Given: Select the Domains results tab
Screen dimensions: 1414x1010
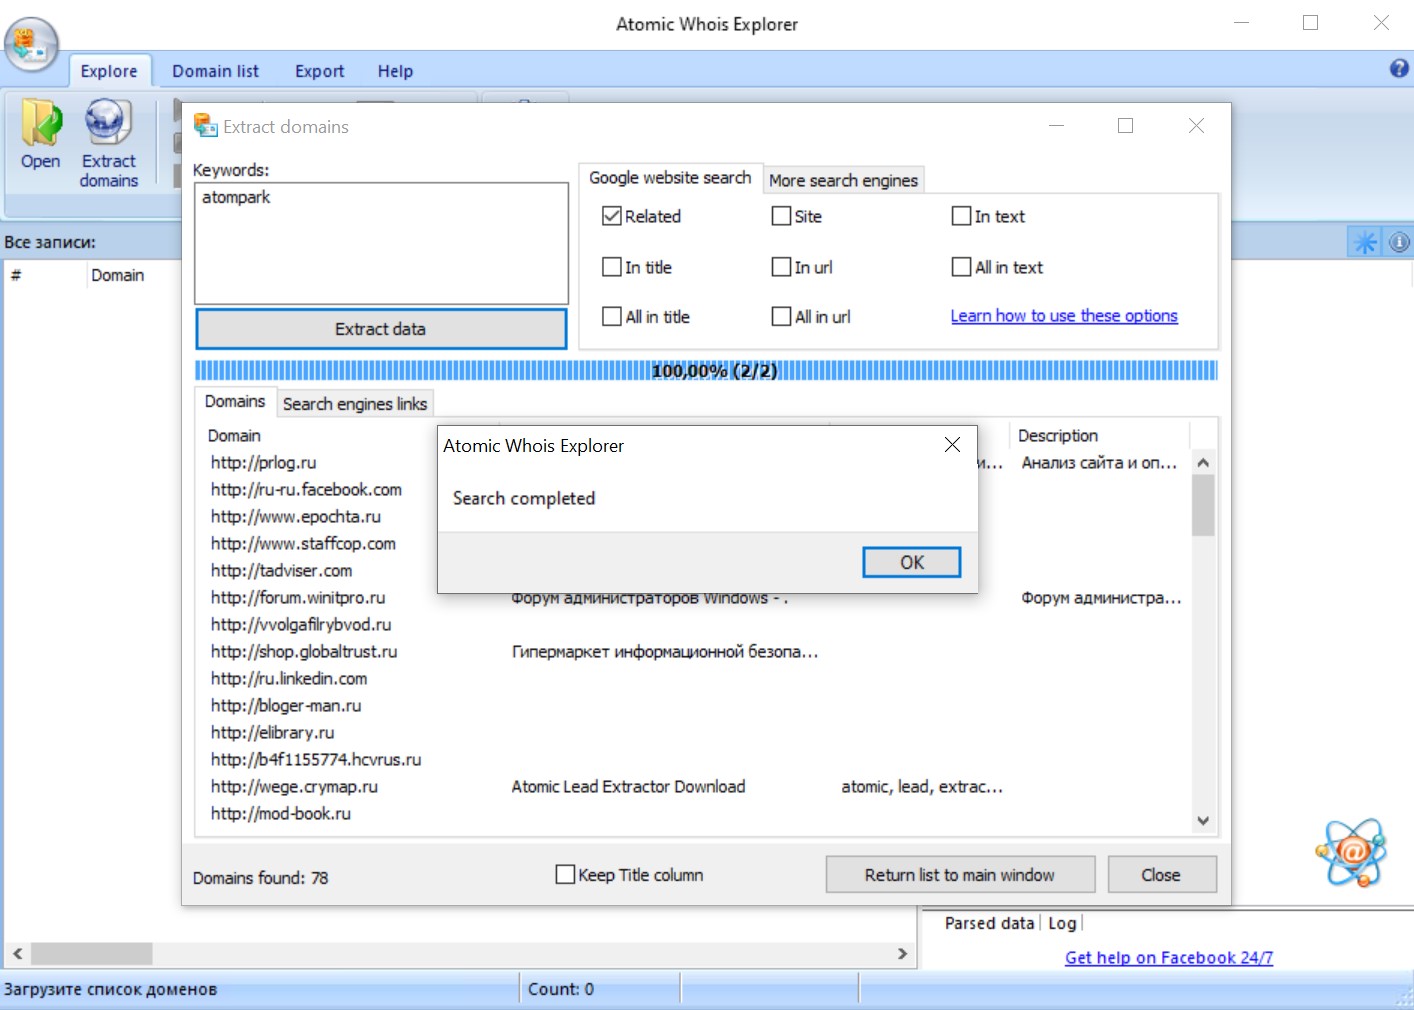Looking at the screenshot, I should click(235, 401).
